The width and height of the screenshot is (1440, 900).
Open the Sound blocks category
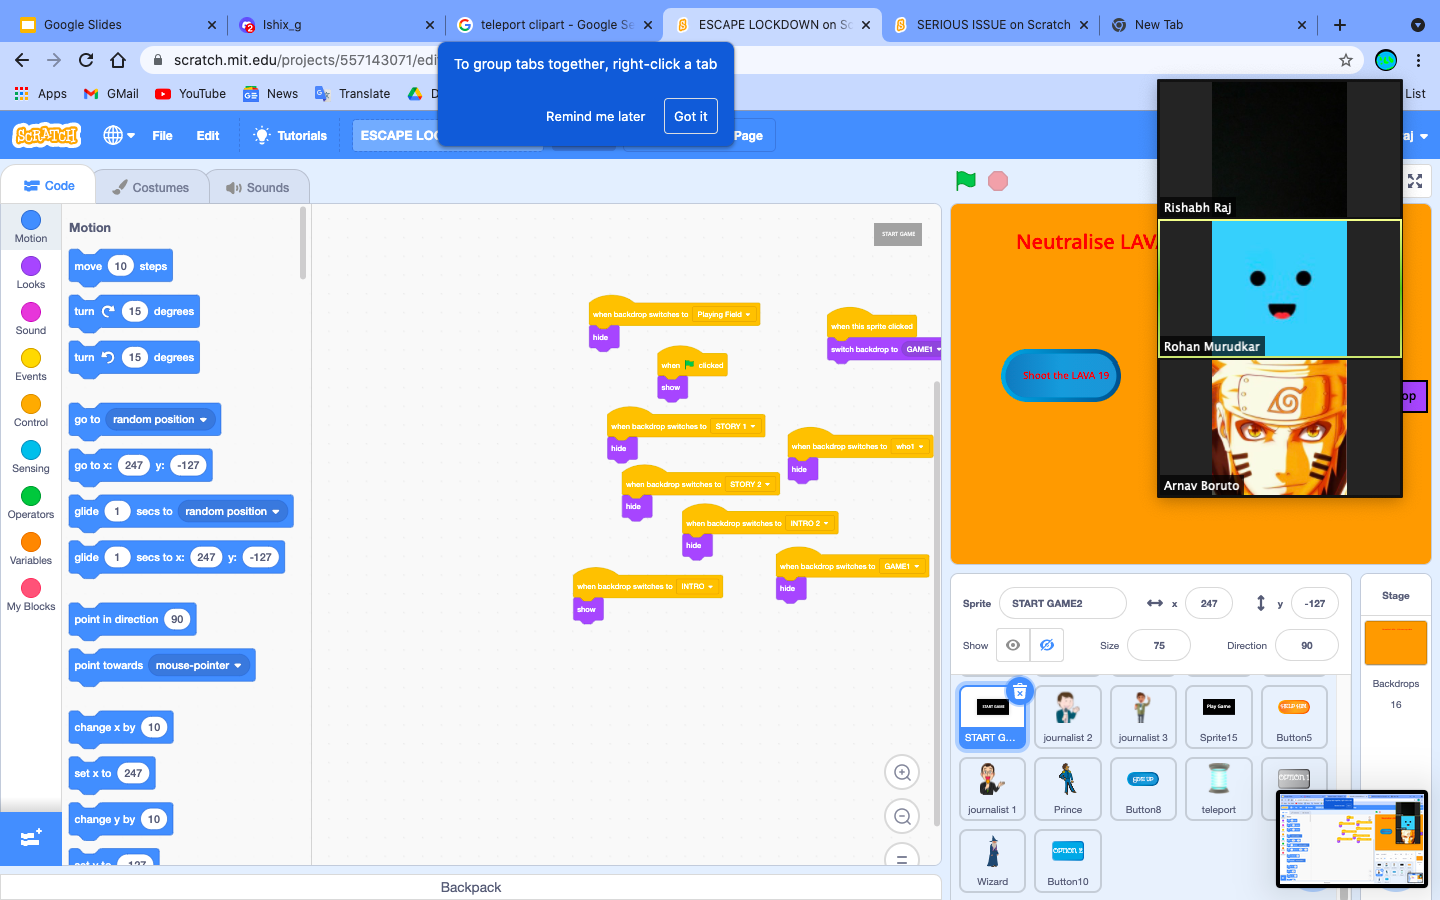coord(31,319)
